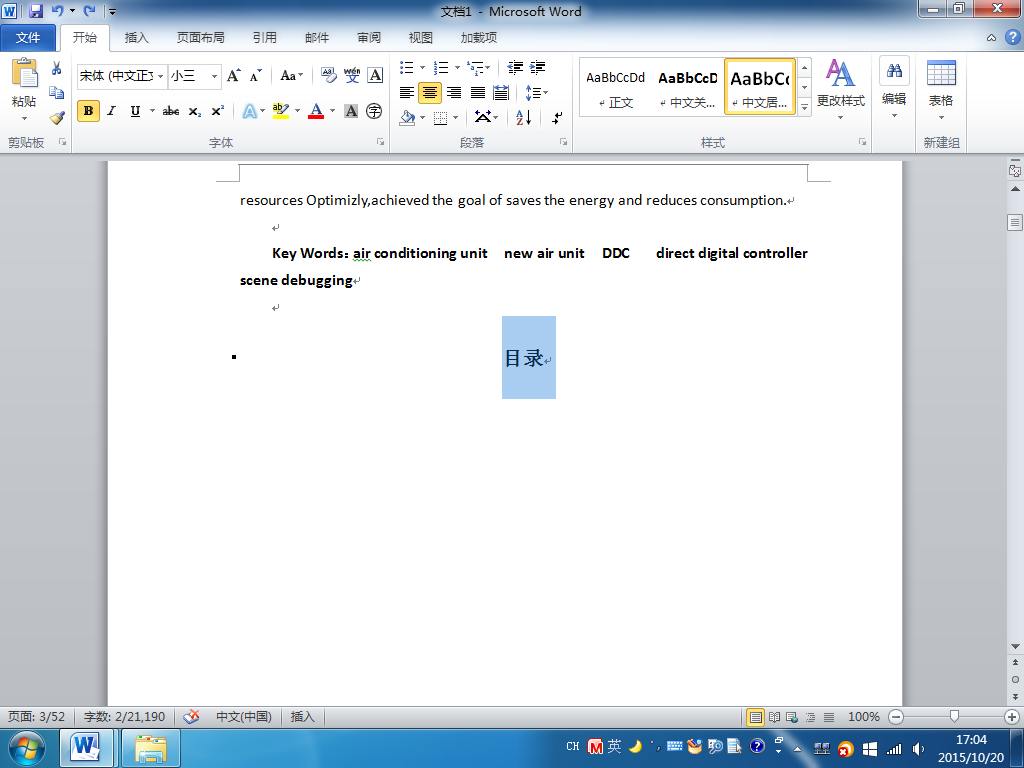Copy the selection with the copy icon
Screen dimensions: 1024x768
[x=57, y=93]
